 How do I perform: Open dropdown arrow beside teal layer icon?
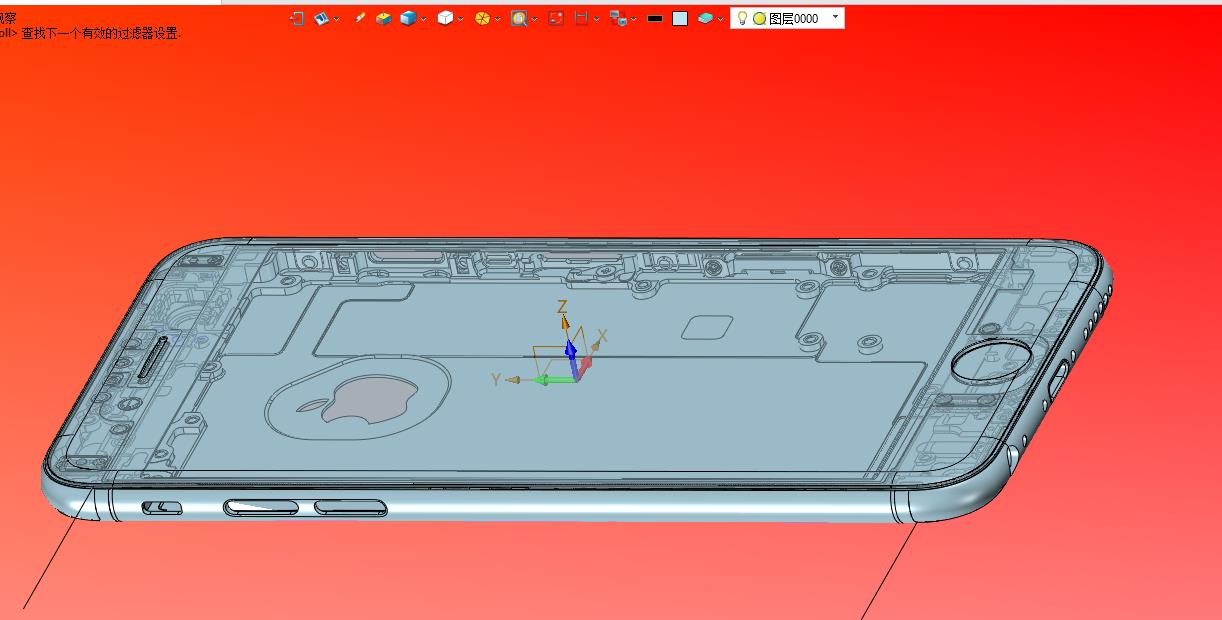point(720,19)
